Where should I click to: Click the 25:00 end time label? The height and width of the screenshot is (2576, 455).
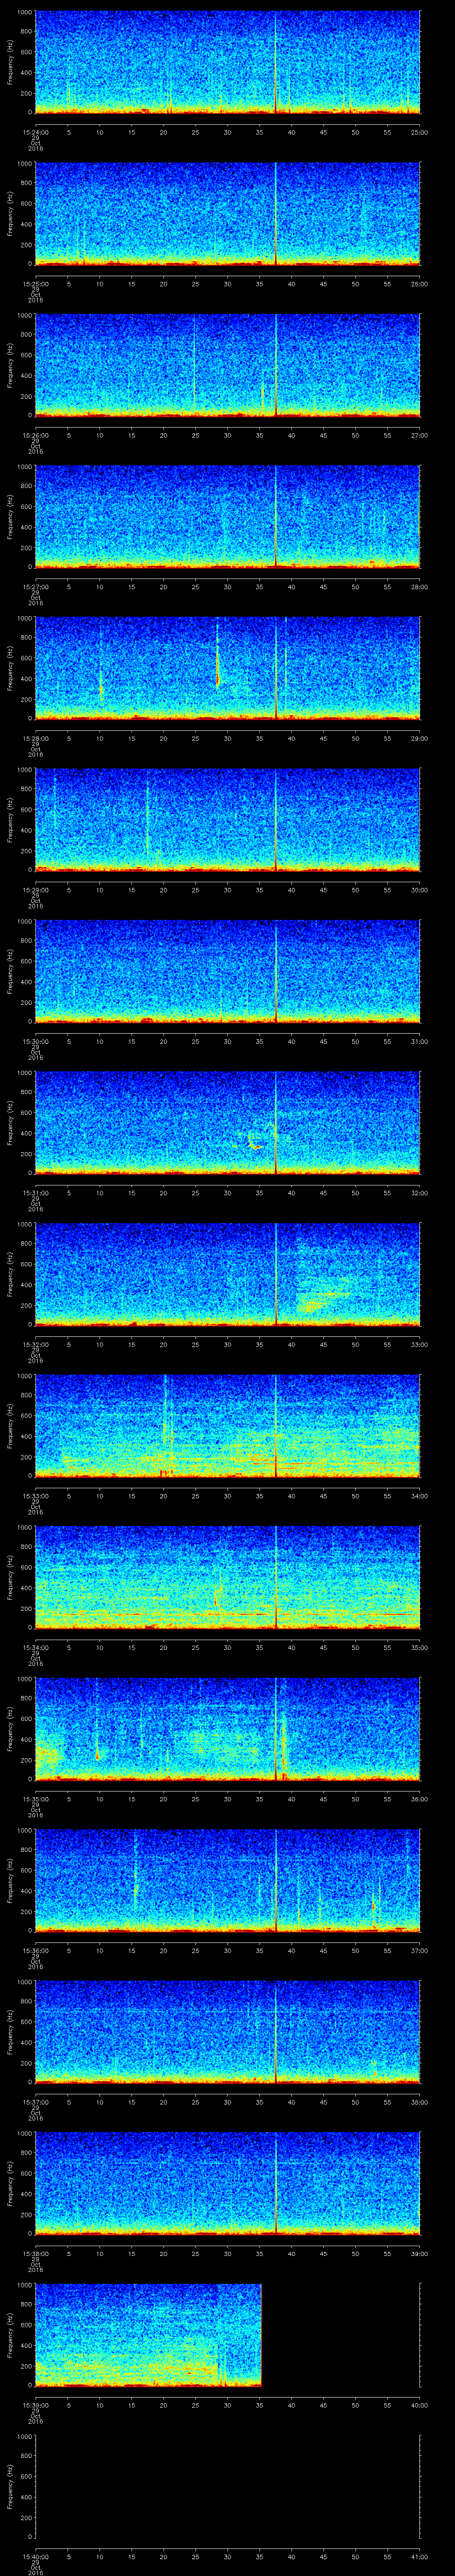tap(419, 132)
